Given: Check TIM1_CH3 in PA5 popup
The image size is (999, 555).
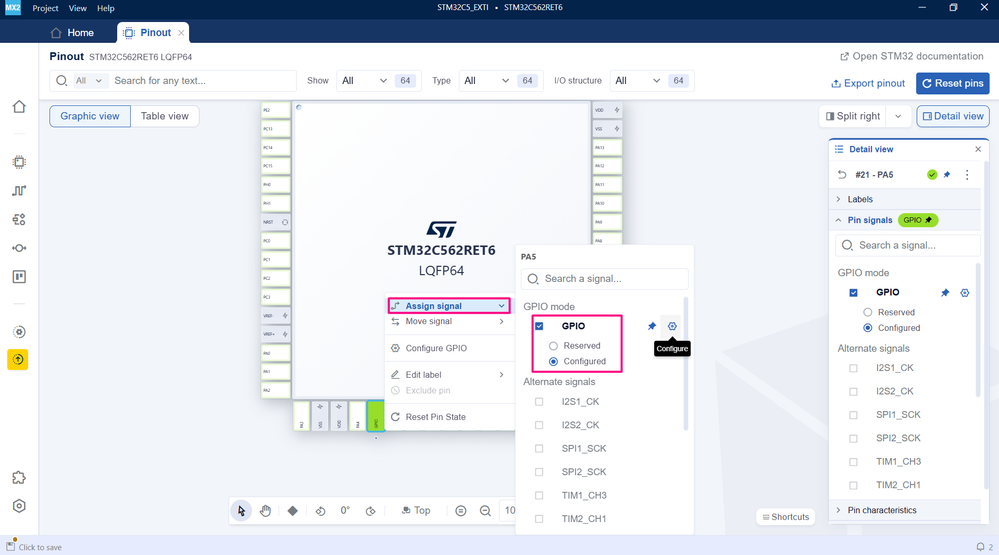Looking at the screenshot, I should tap(539, 495).
